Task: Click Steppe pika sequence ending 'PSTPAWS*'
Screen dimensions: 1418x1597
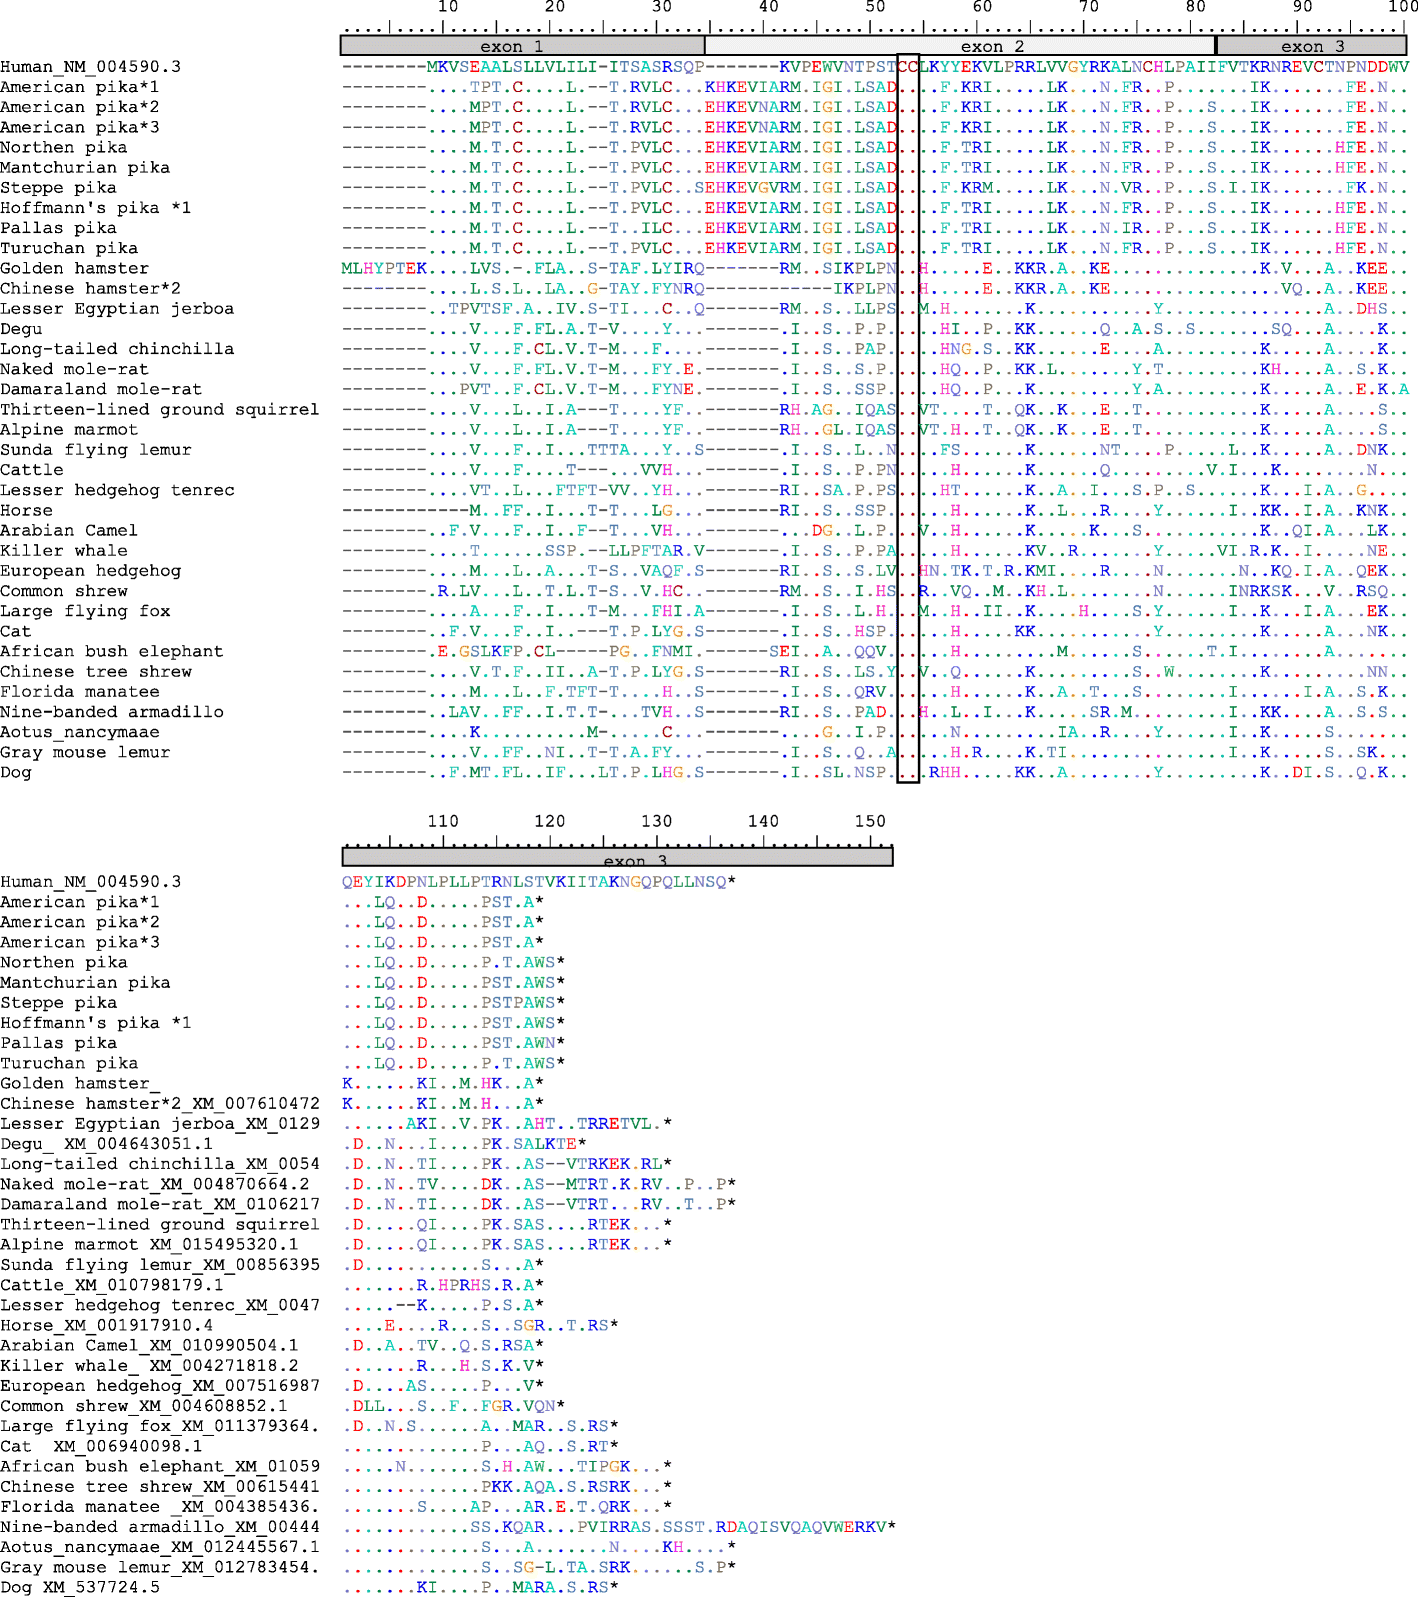Action: pyautogui.click(x=454, y=1002)
